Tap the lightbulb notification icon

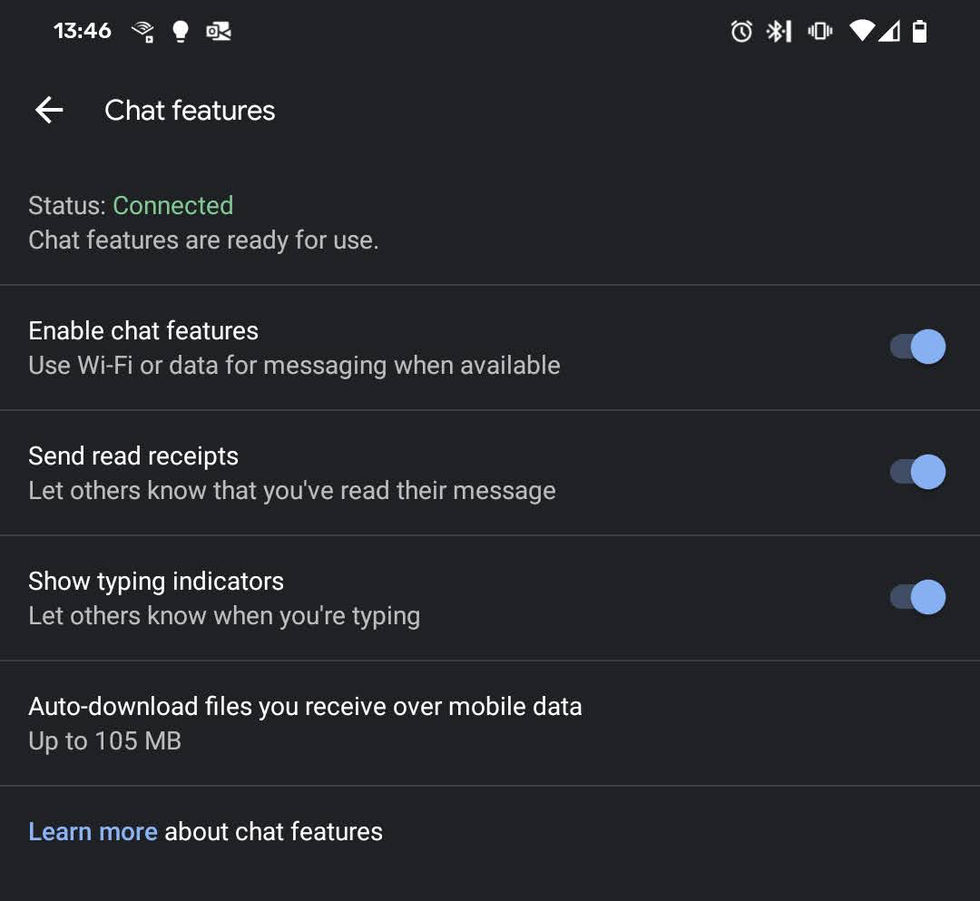180,31
